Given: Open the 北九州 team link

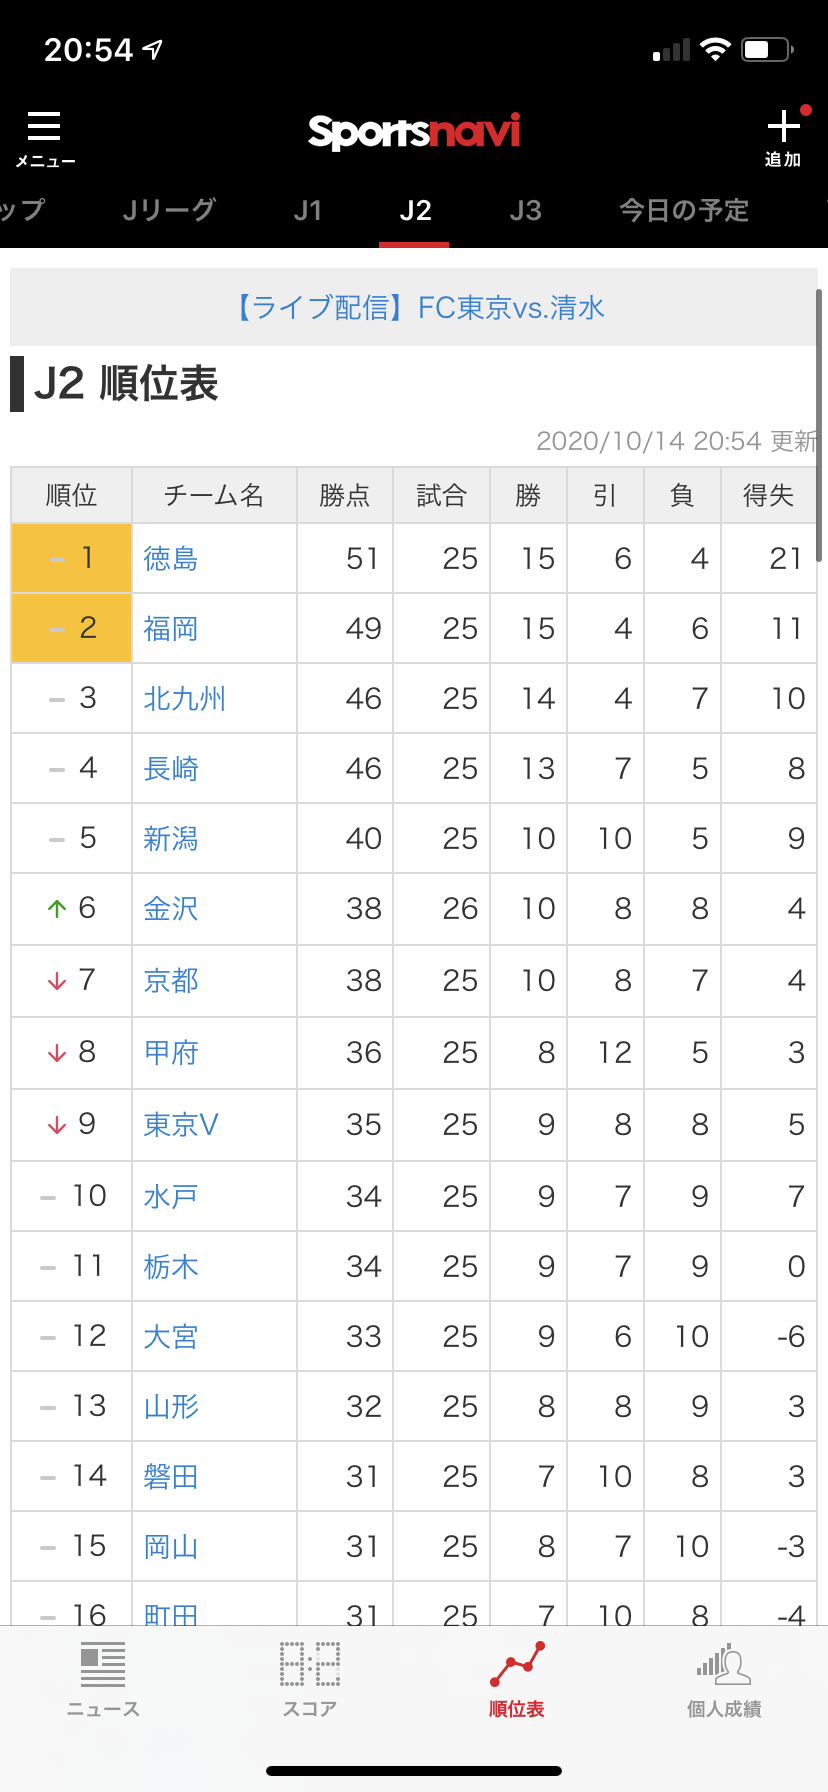Looking at the screenshot, I should [x=185, y=698].
